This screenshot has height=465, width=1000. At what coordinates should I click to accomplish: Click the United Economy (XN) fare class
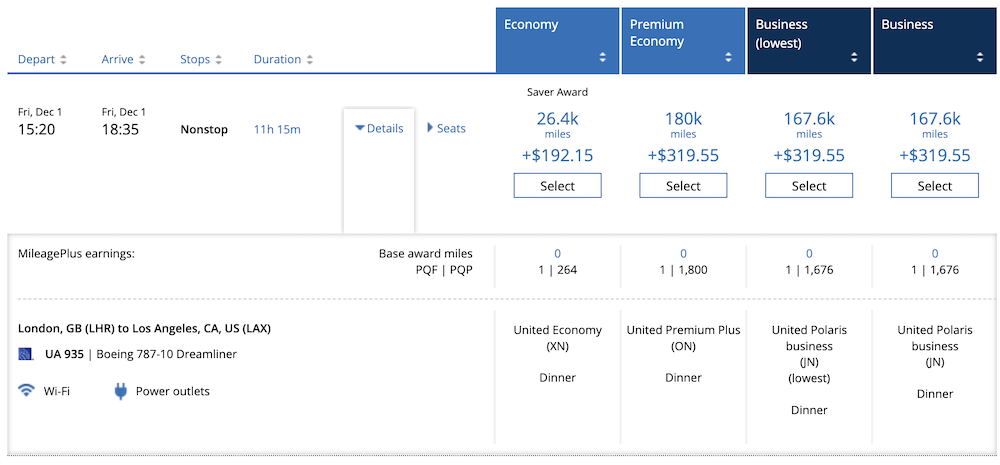(557, 338)
